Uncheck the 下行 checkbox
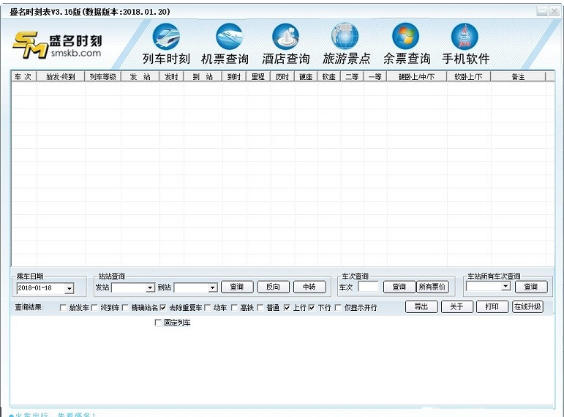This screenshot has width=564, height=417. [x=311, y=308]
